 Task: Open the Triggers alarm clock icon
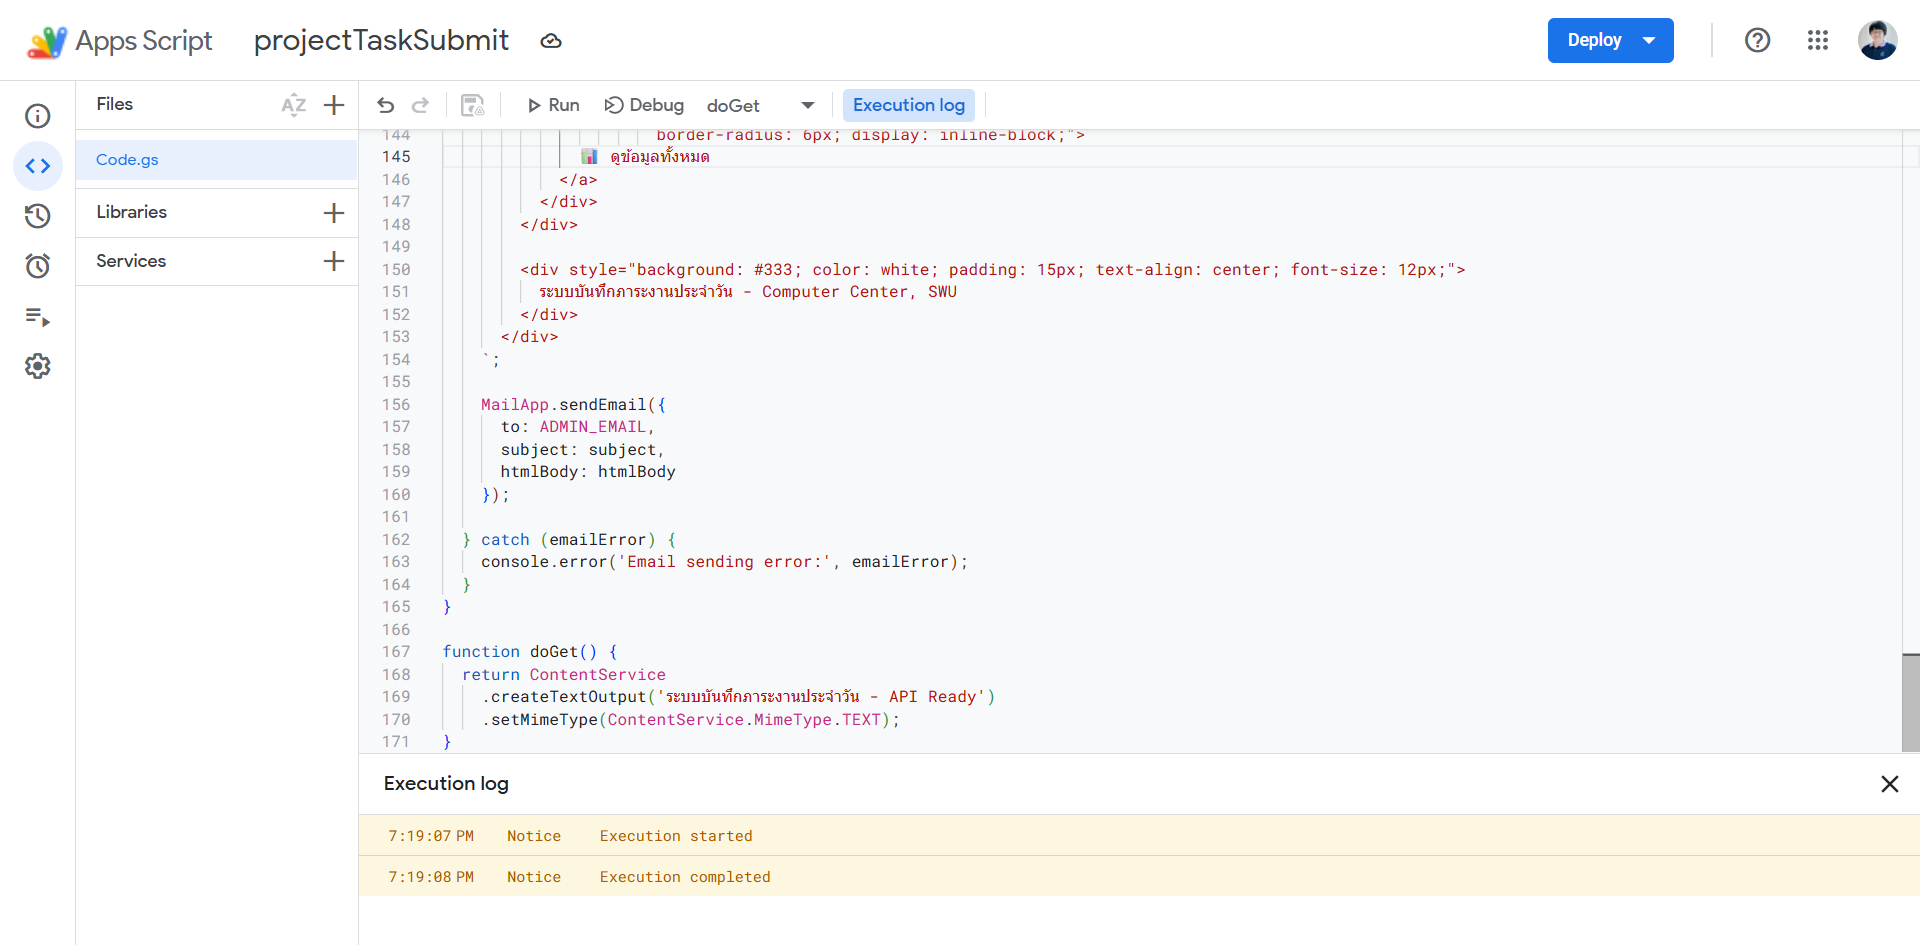coord(38,266)
